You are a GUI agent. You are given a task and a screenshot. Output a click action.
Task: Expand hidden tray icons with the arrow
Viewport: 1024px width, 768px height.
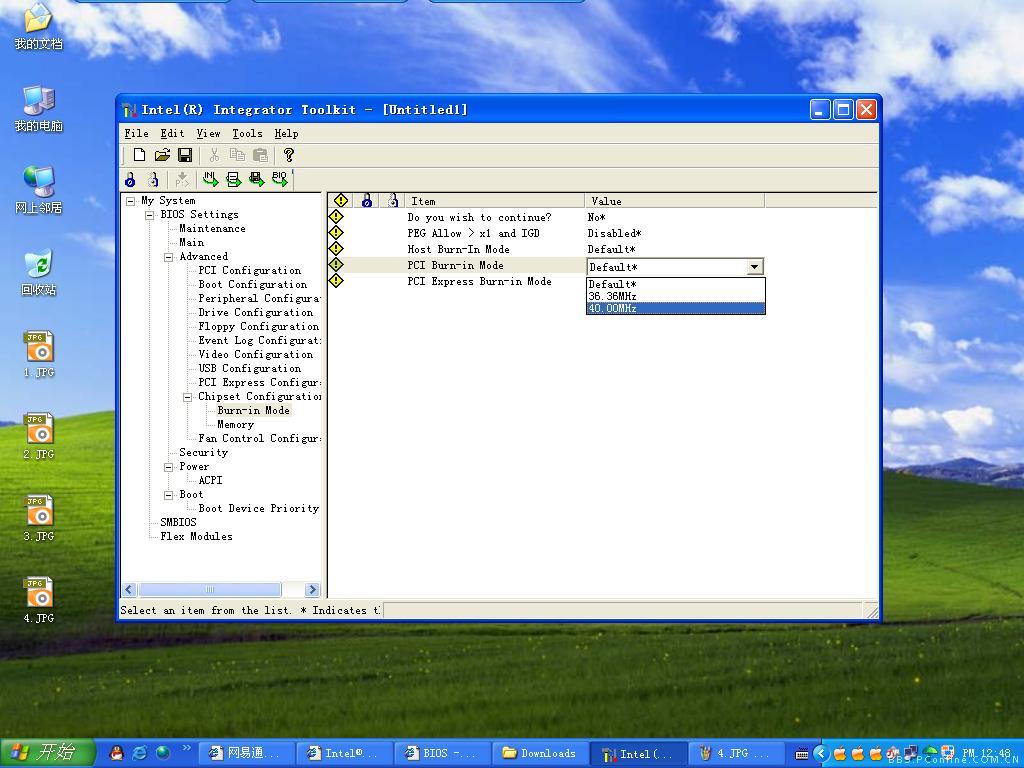[x=822, y=754]
